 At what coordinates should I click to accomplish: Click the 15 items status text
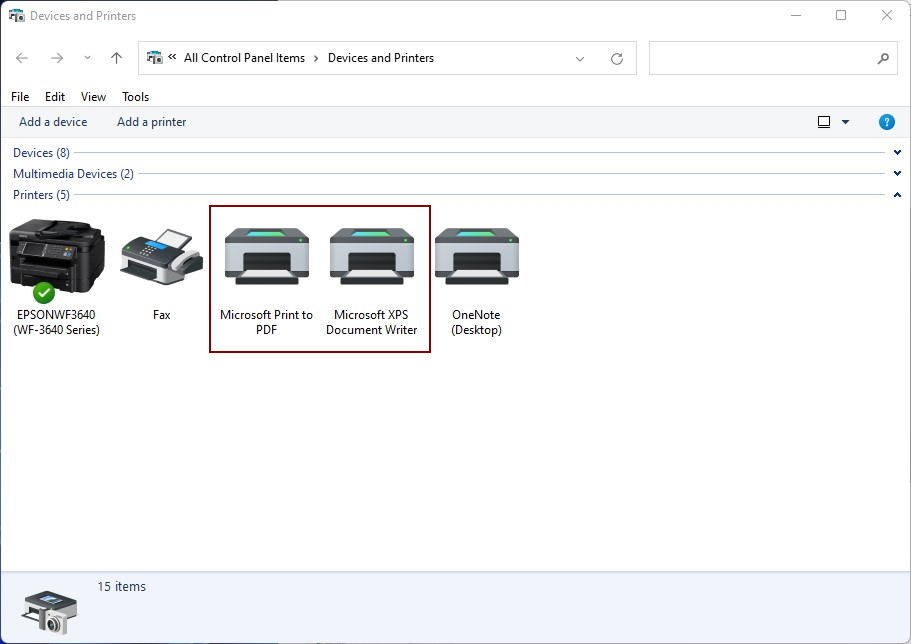click(x=121, y=587)
